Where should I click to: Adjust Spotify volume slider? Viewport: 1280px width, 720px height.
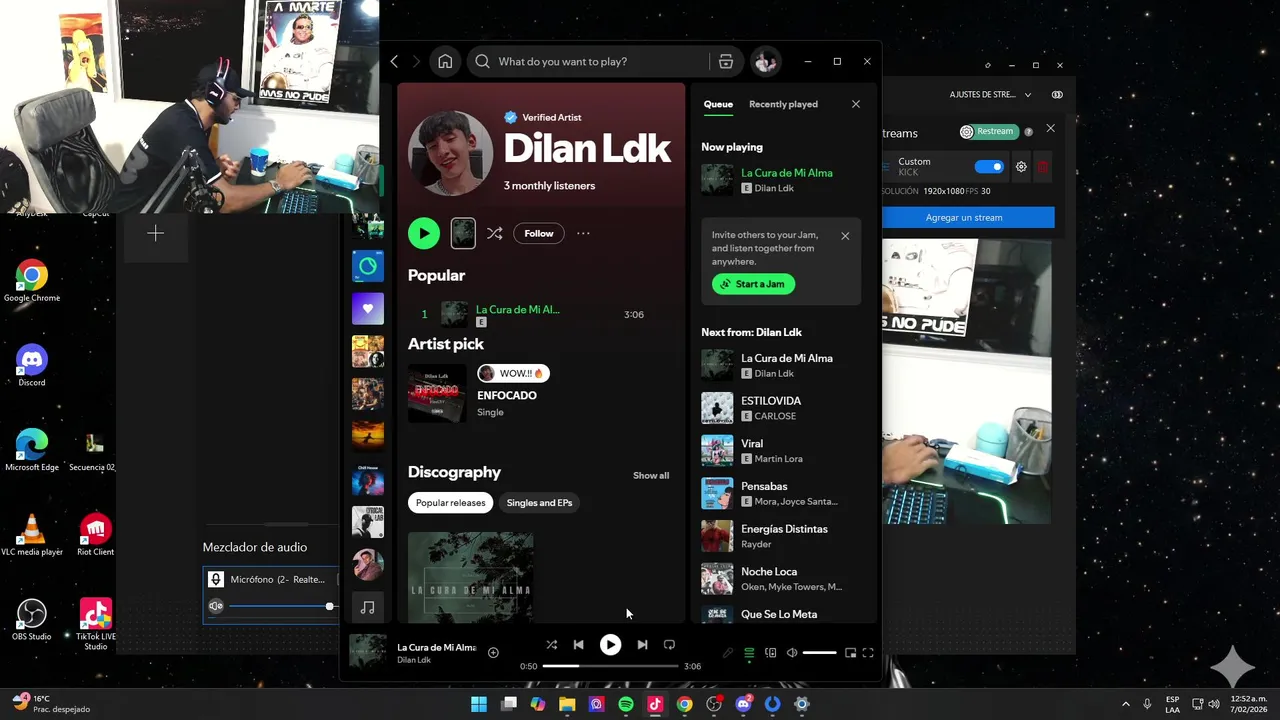coord(819,653)
